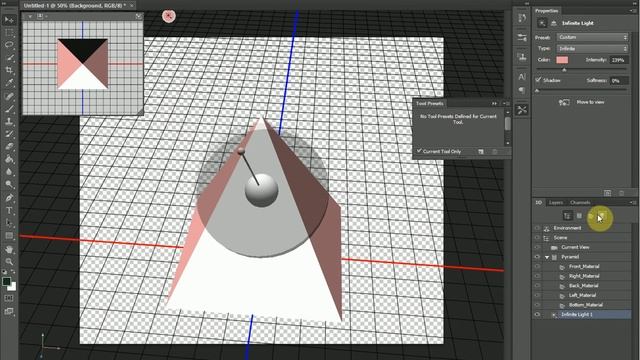640x360 pixels.
Task: Open the light Color swatch
Action: coord(562,60)
